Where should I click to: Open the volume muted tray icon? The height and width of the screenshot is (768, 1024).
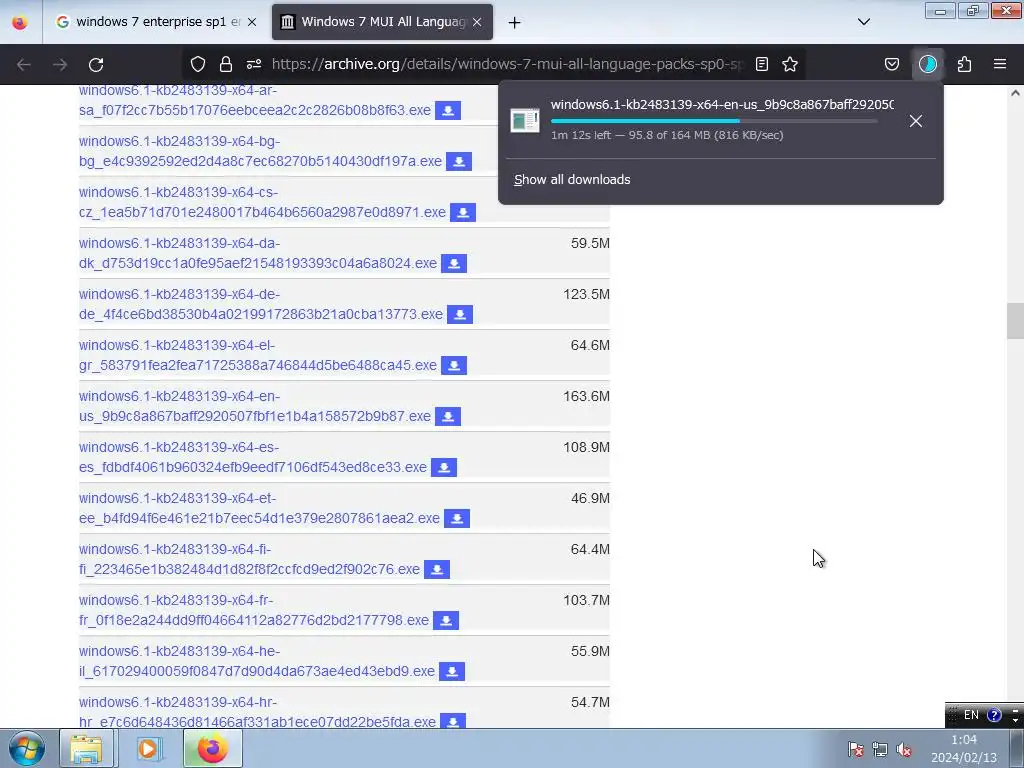904,750
